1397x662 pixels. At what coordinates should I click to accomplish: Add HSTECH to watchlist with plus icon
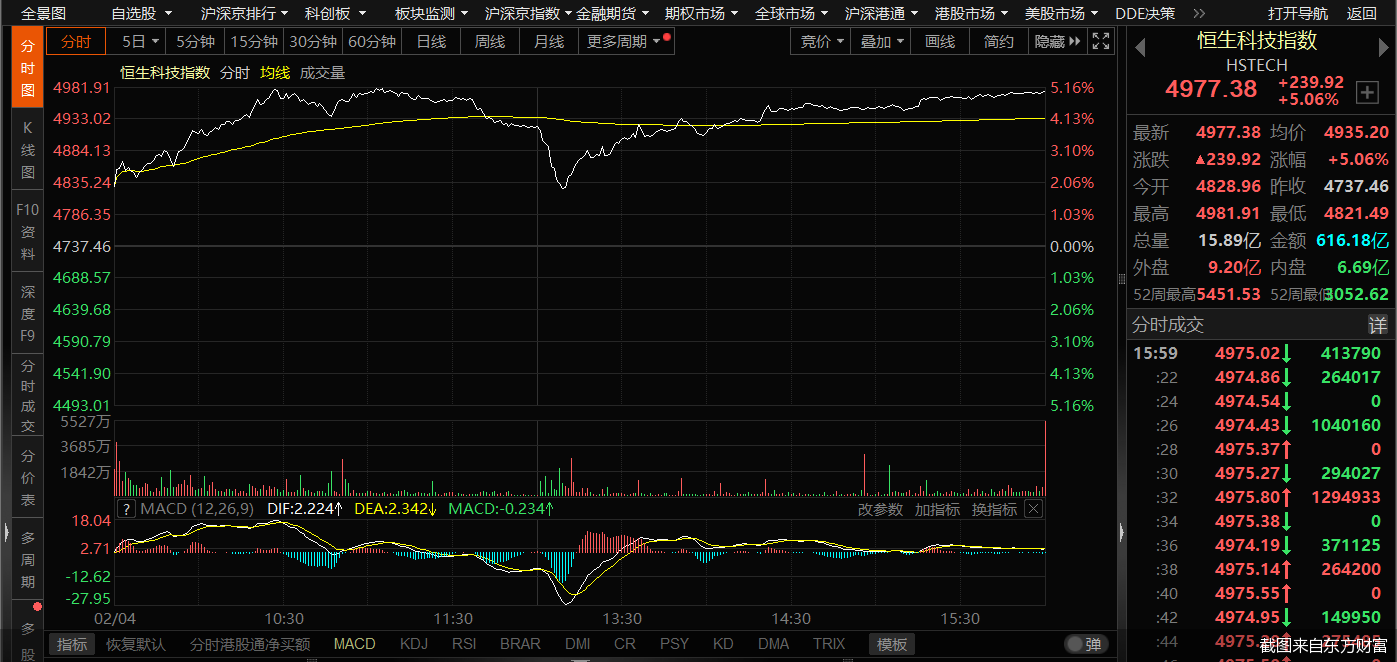coord(1366,93)
